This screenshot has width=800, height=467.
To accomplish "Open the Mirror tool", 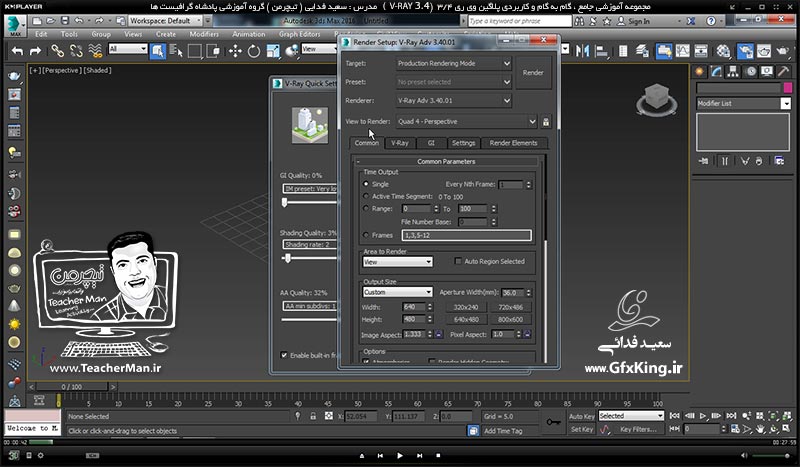I will (x=582, y=51).
